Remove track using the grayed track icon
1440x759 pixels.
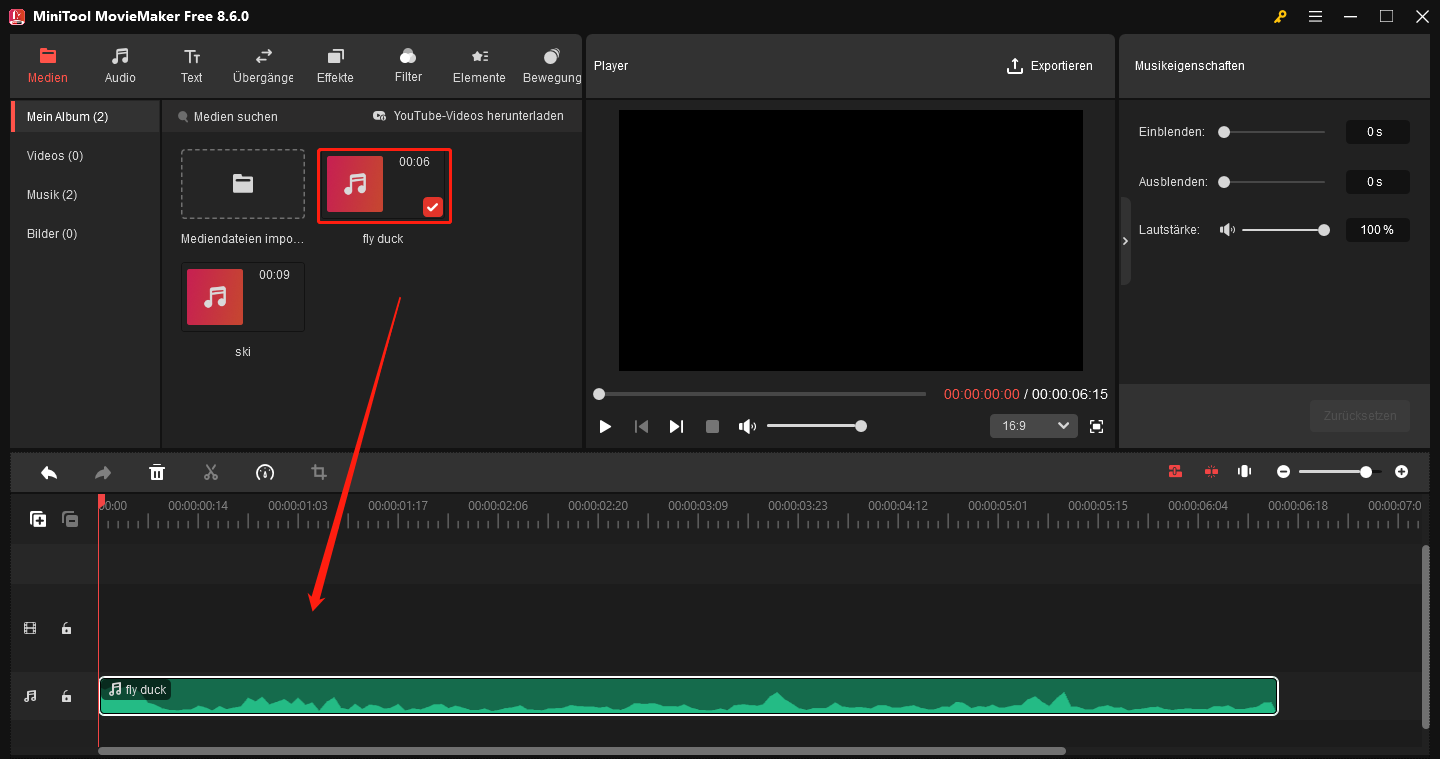click(x=70, y=519)
